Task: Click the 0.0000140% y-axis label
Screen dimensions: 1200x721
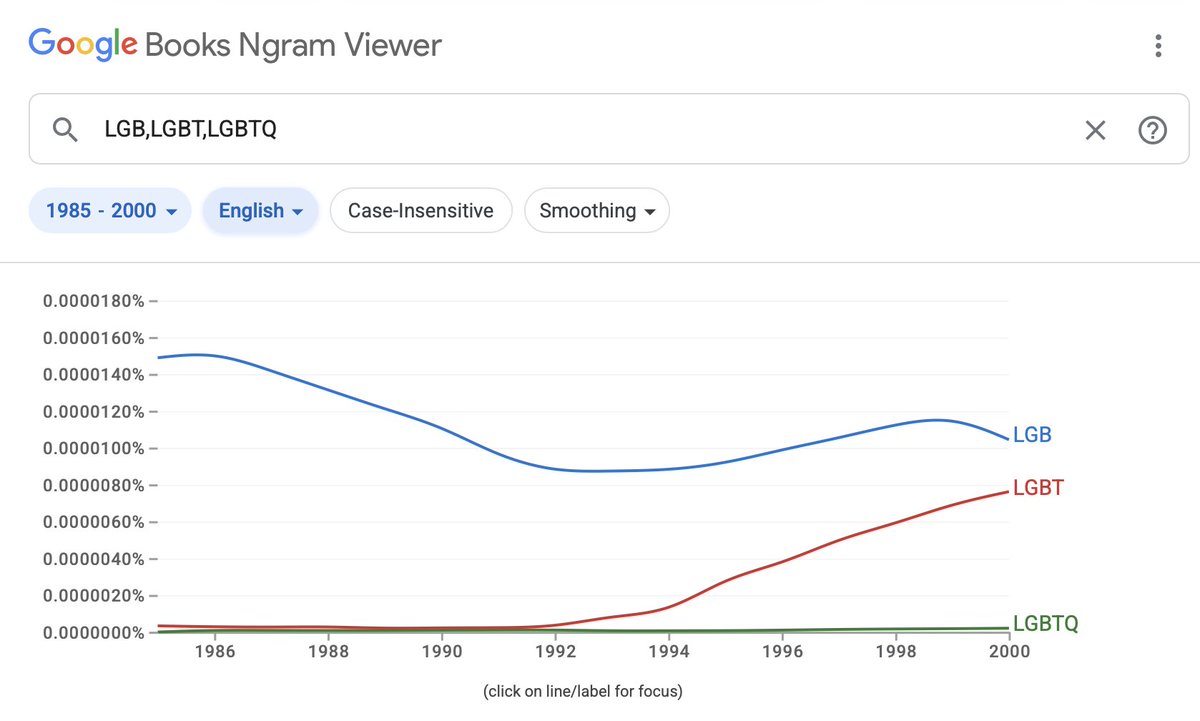Action: tap(94, 375)
